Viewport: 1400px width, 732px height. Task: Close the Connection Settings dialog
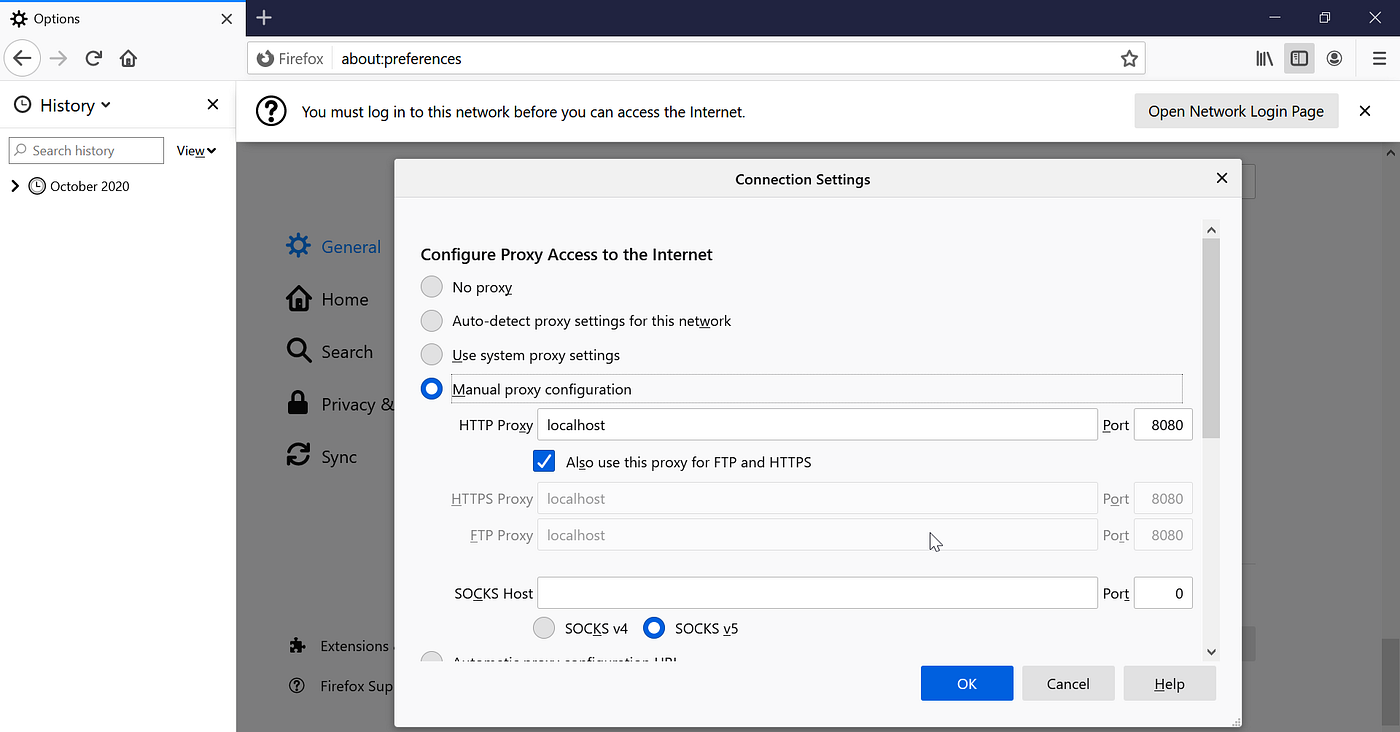tap(1221, 178)
